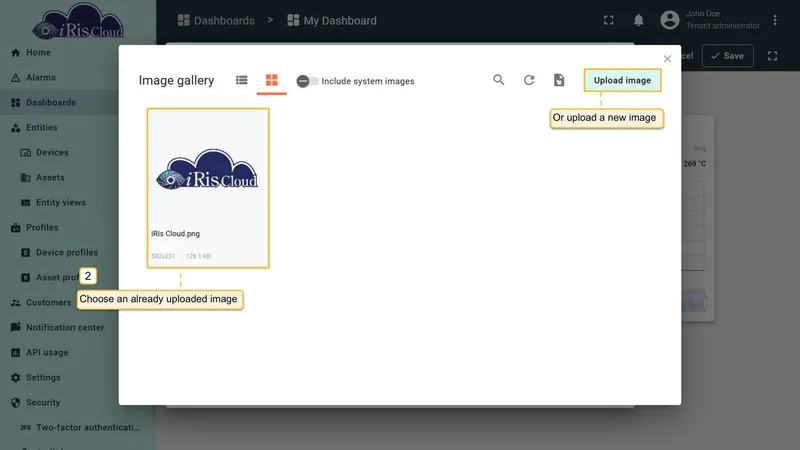Save the dashboard changes
This screenshot has height=450, width=800.
[728, 56]
